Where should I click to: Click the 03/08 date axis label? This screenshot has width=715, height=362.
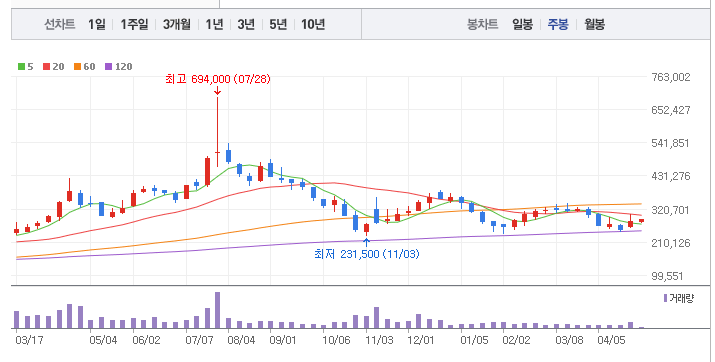(569, 340)
